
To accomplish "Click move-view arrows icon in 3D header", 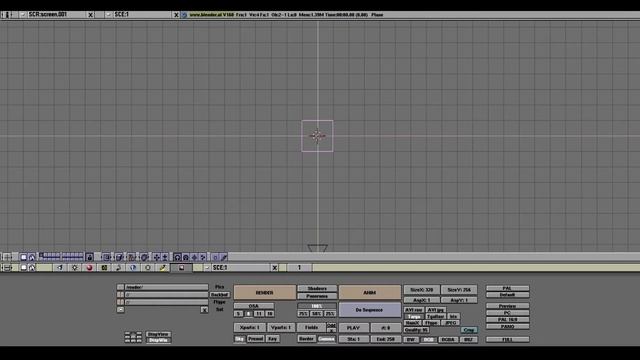I will tap(156, 257).
